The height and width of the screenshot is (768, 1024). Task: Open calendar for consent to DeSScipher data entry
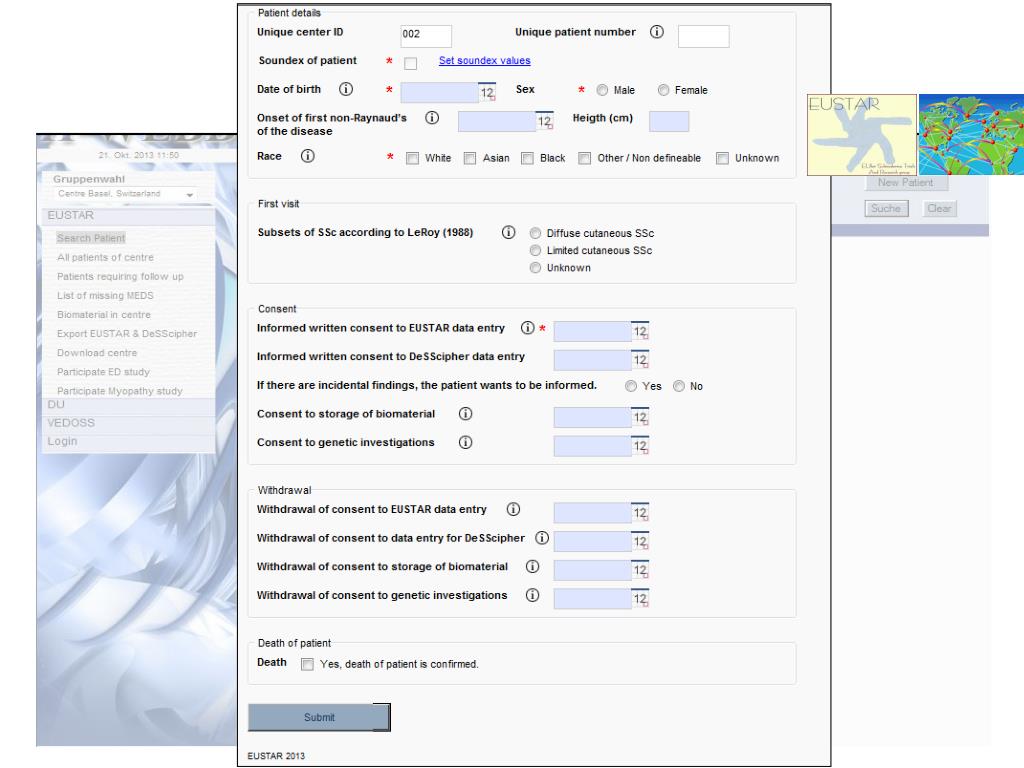coord(640,360)
